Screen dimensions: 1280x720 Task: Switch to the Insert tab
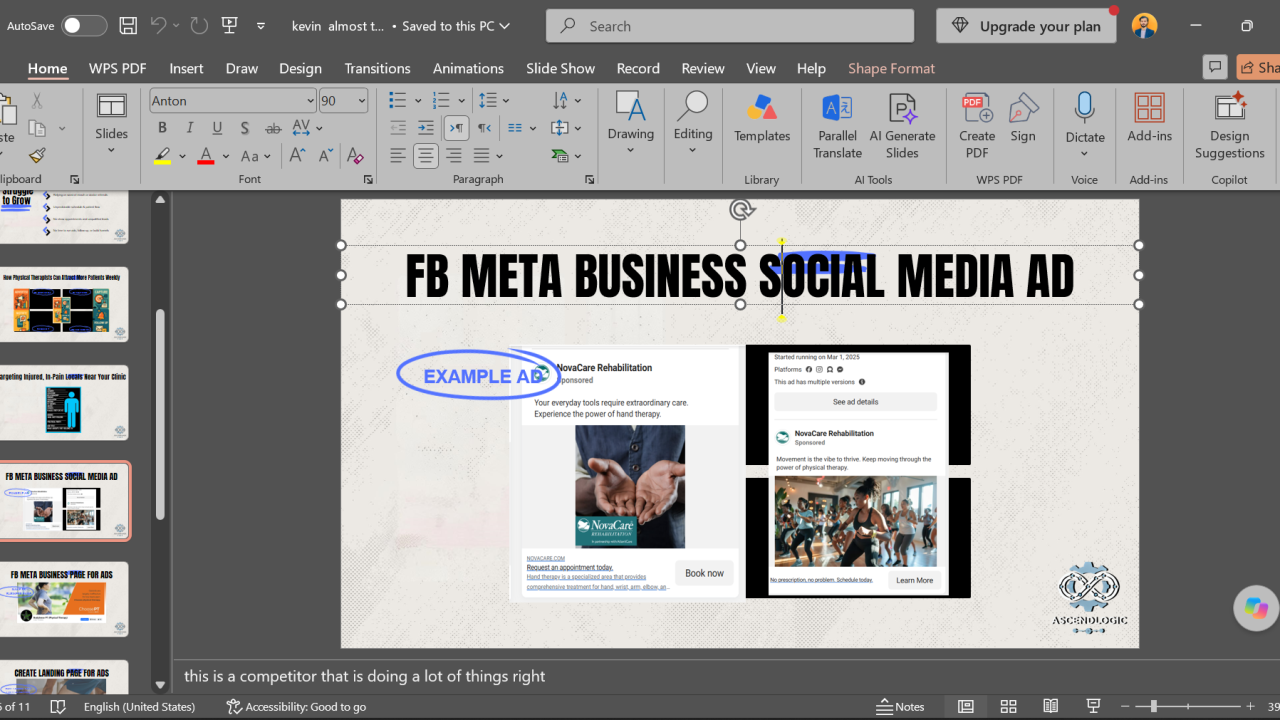(186, 68)
